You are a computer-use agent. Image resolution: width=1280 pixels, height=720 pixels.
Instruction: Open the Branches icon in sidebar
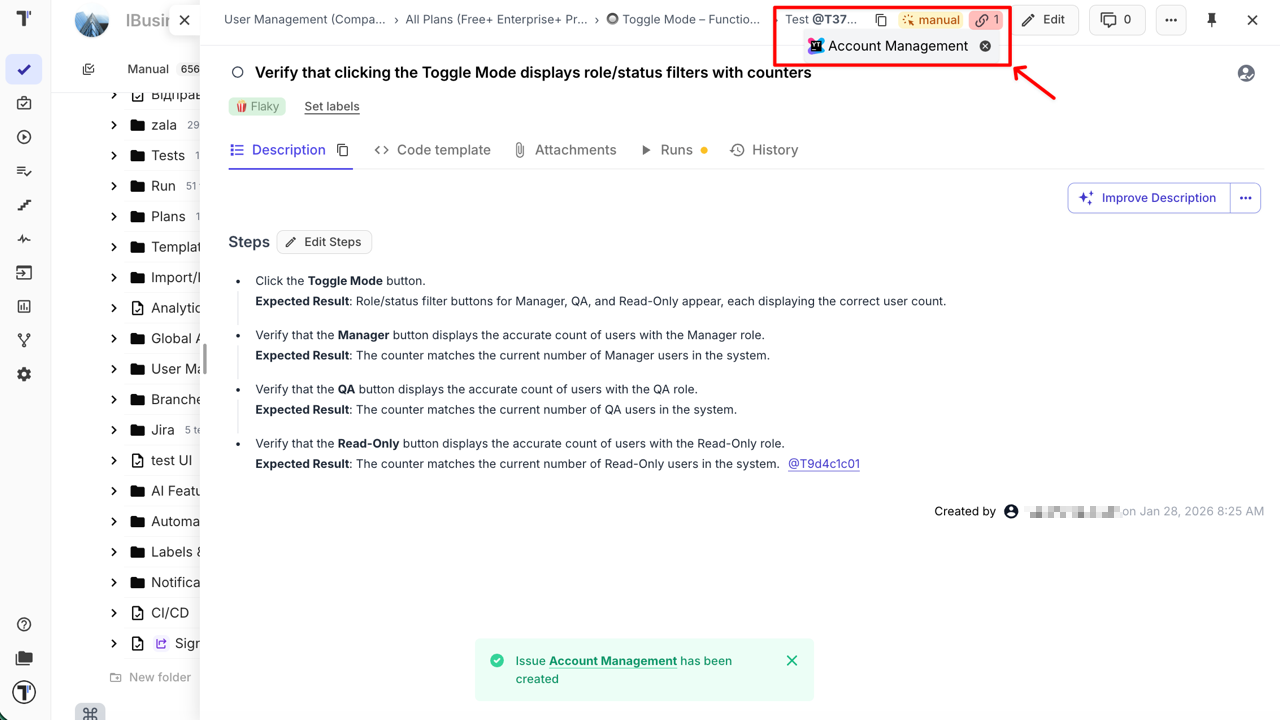24,340
